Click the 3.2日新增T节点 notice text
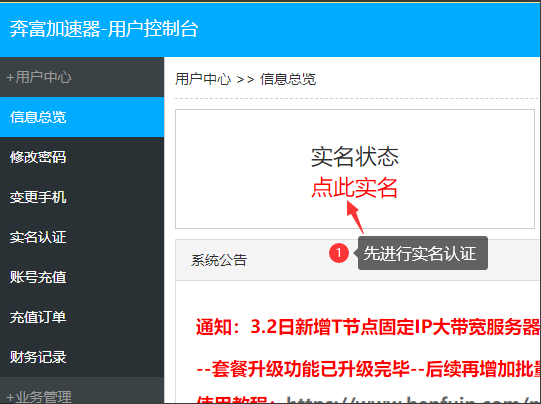The image size is (541, 404). [367, 326]
